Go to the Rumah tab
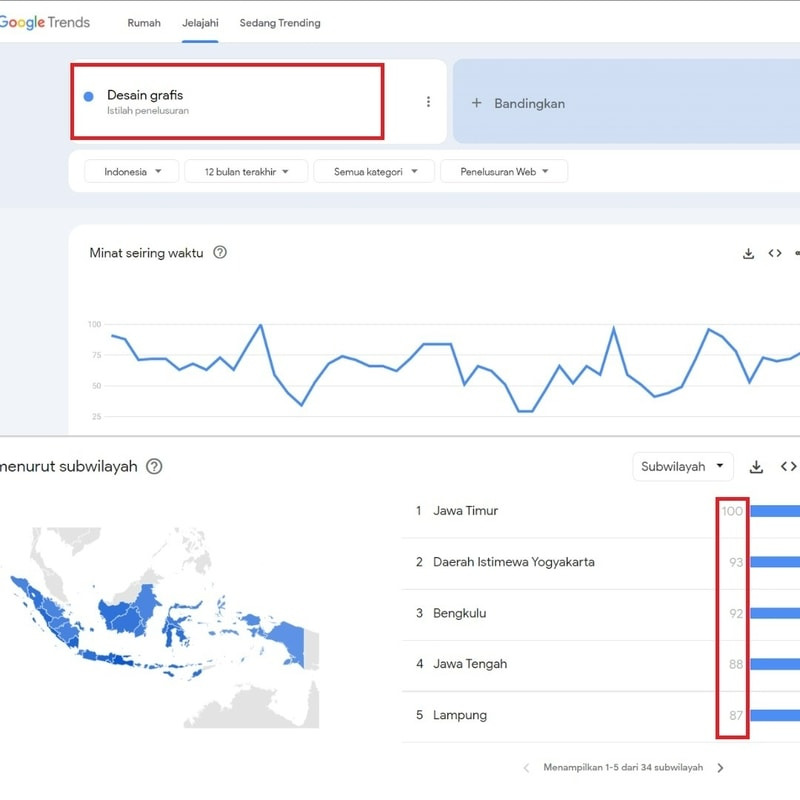 [144, 23]
